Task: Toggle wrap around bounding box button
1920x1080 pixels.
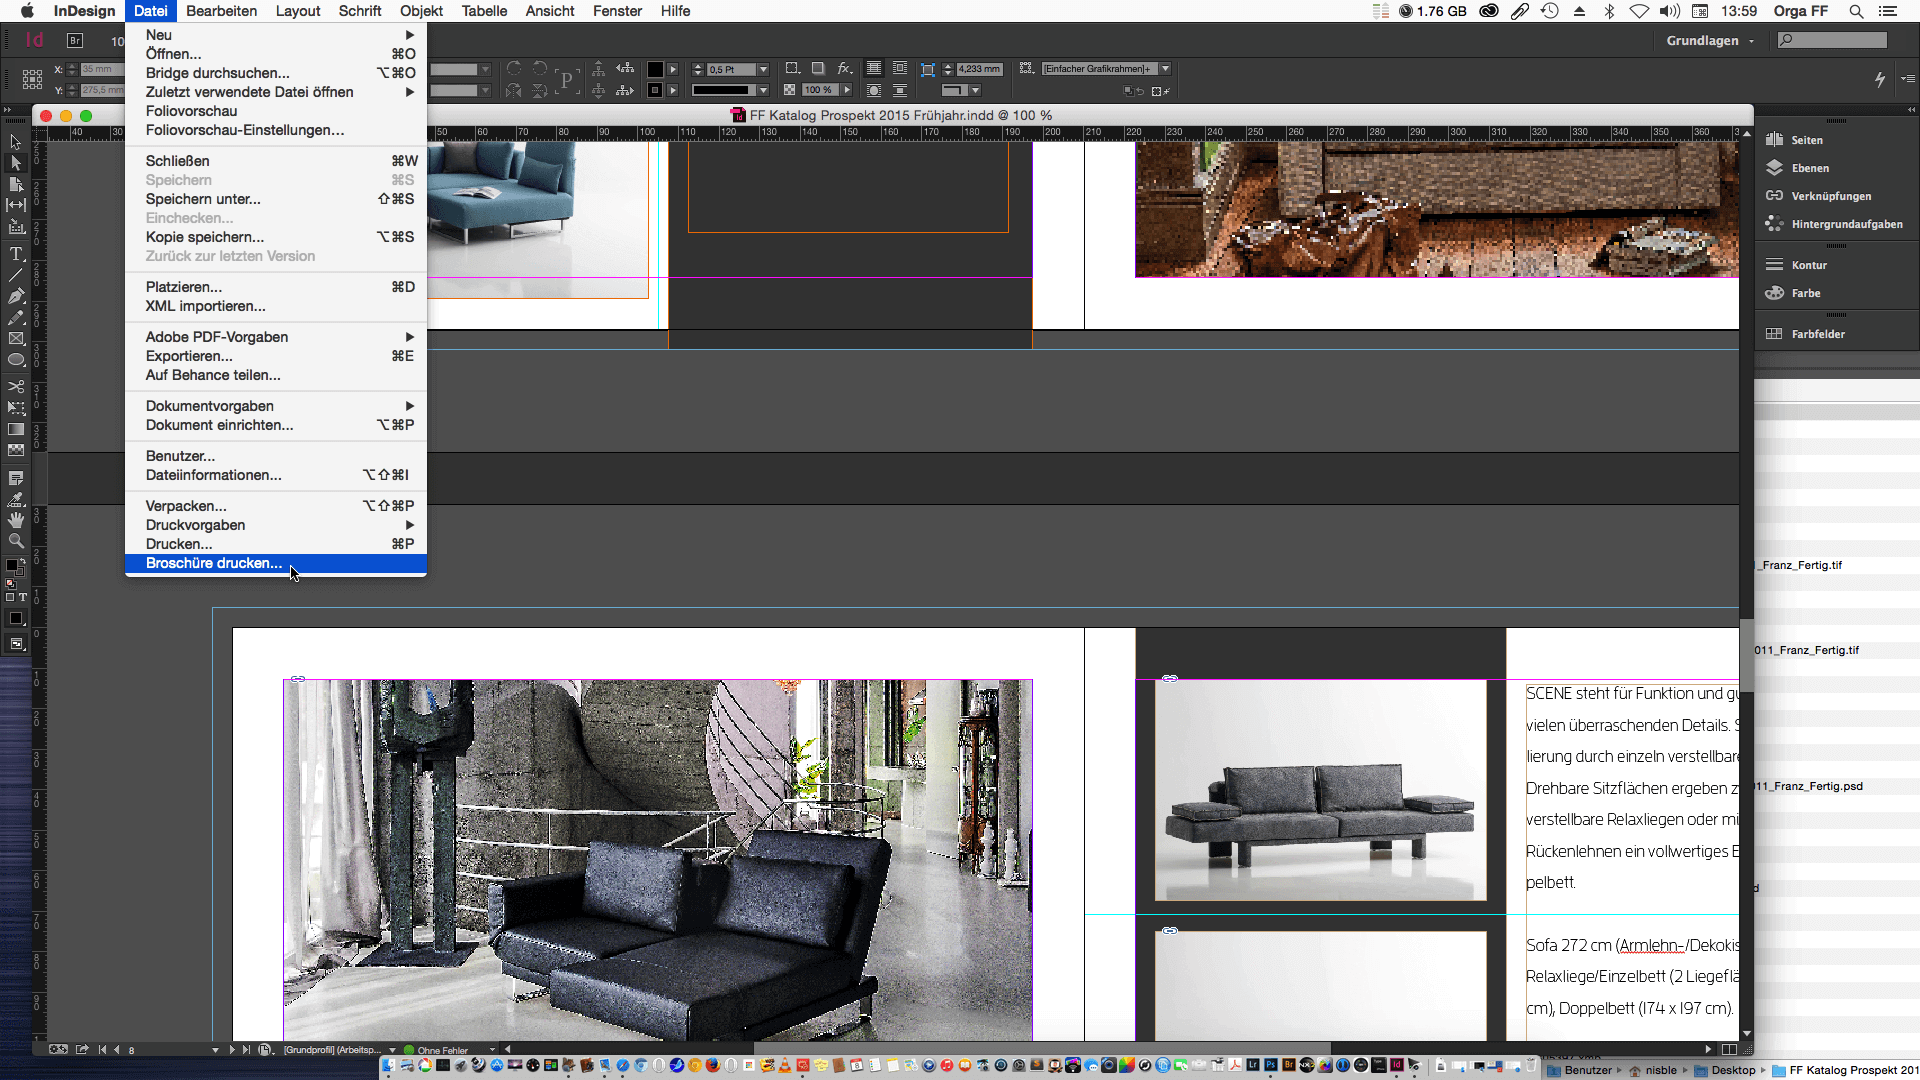Action: pos(900,69)
